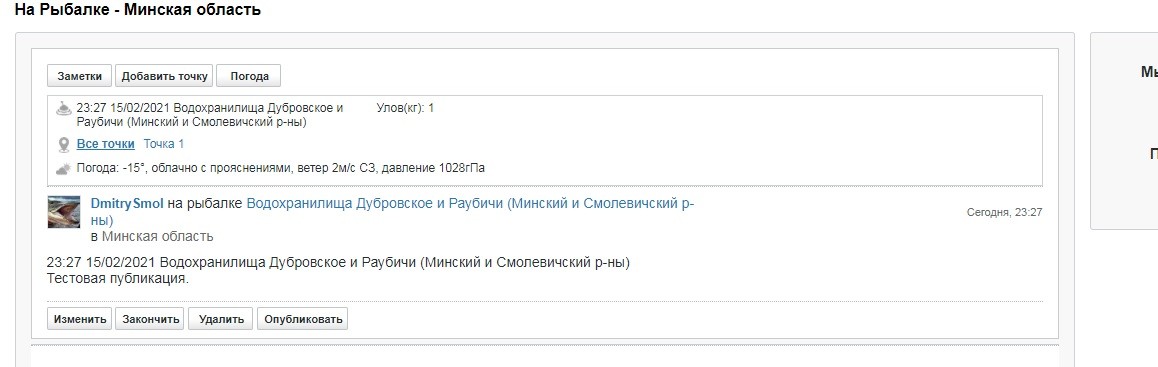Open the Заметки button
Viewport: 1158px width, 367px height.
tap(80, 76)
